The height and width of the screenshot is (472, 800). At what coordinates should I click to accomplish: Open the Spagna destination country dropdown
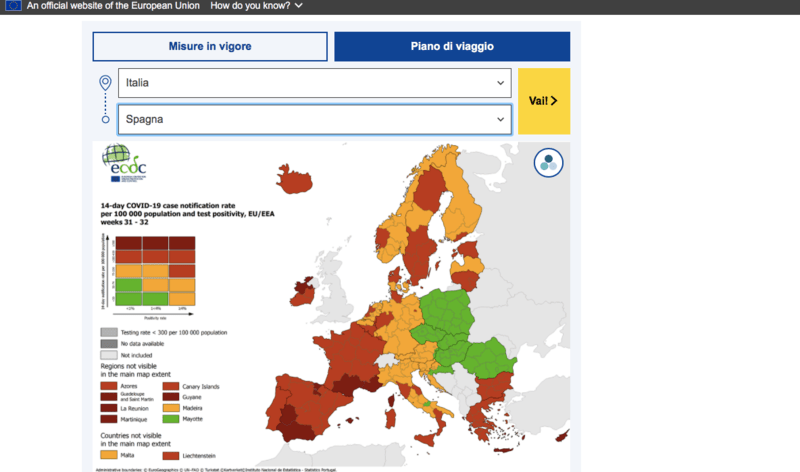point(314,120)
